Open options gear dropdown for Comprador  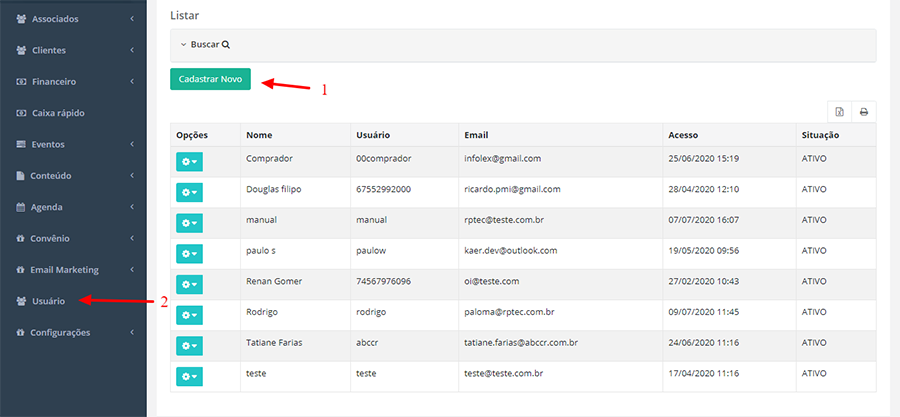pos(189,161)
